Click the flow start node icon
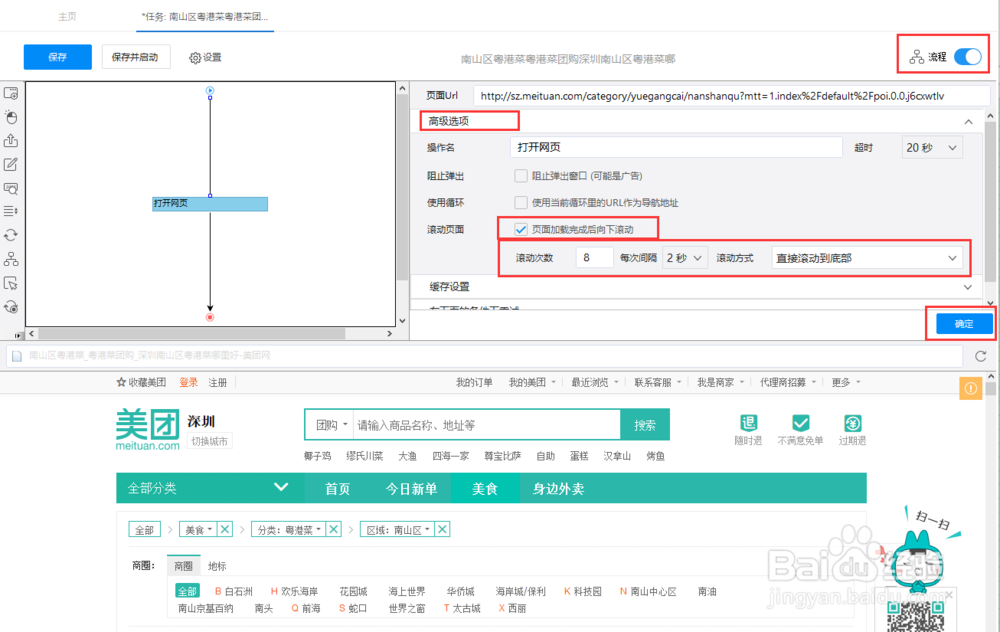The height and width of the screenshot is (632, 1000). pos(210,91)
